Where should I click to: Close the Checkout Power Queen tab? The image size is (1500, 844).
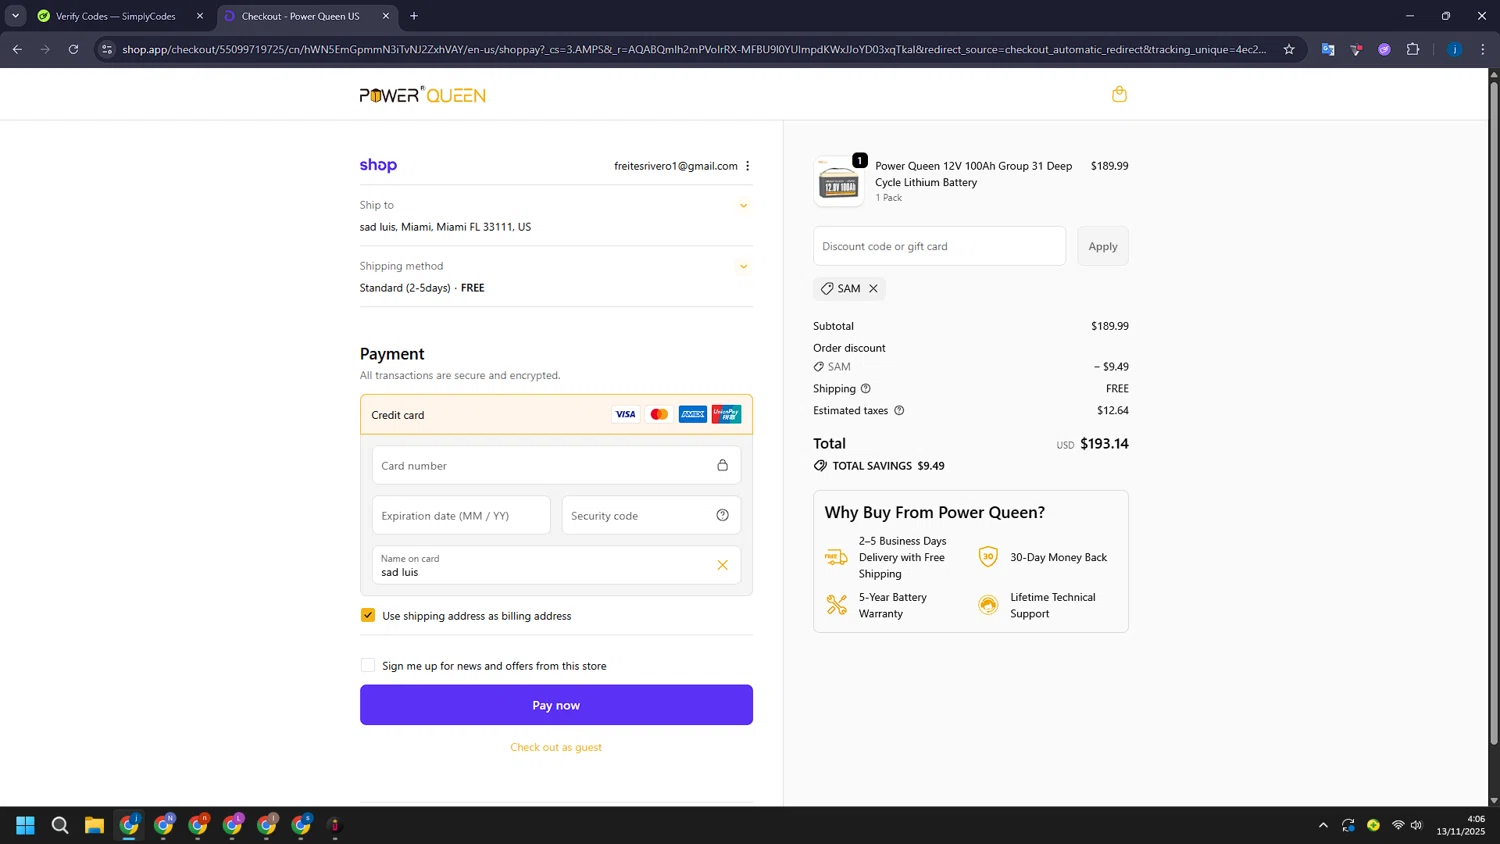pos(386,16)
